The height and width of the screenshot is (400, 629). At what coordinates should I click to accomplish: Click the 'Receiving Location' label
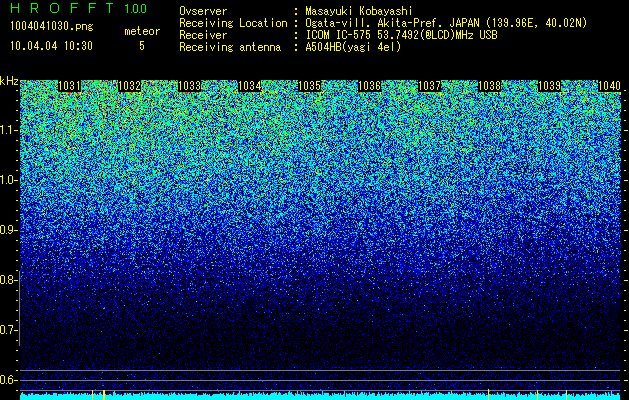point(233,23)
